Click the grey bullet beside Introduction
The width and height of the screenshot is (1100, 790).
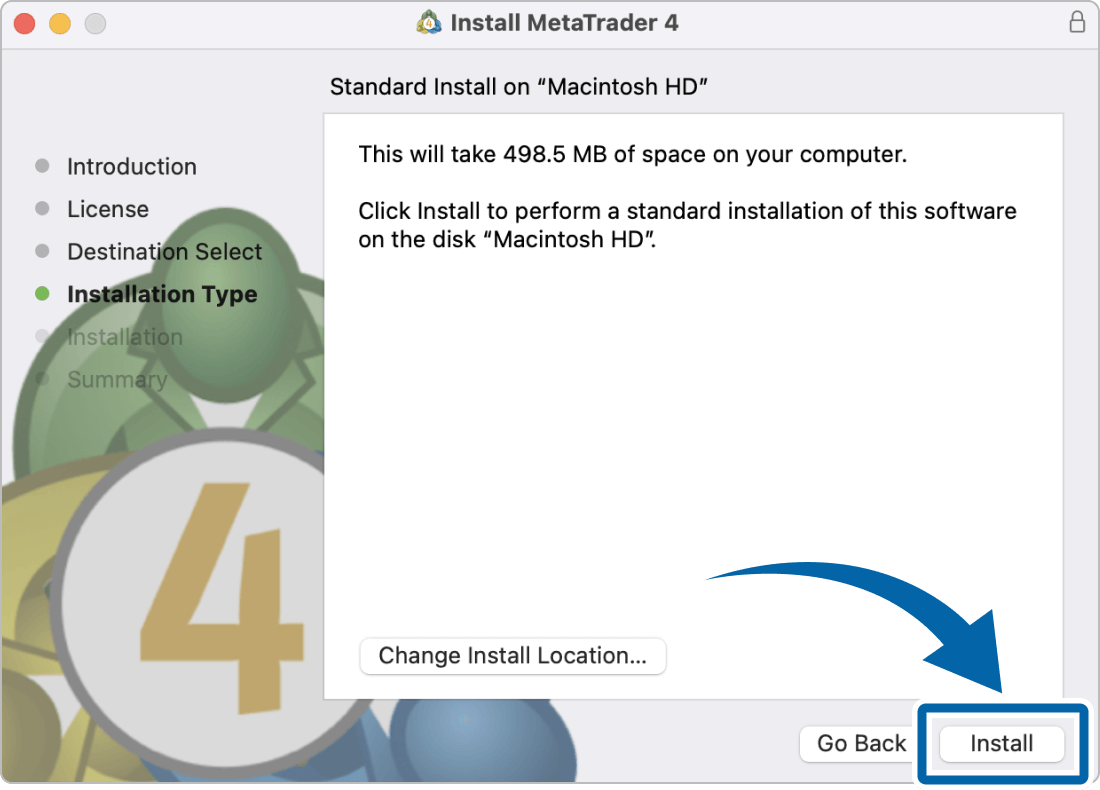[x=42, y=166]
